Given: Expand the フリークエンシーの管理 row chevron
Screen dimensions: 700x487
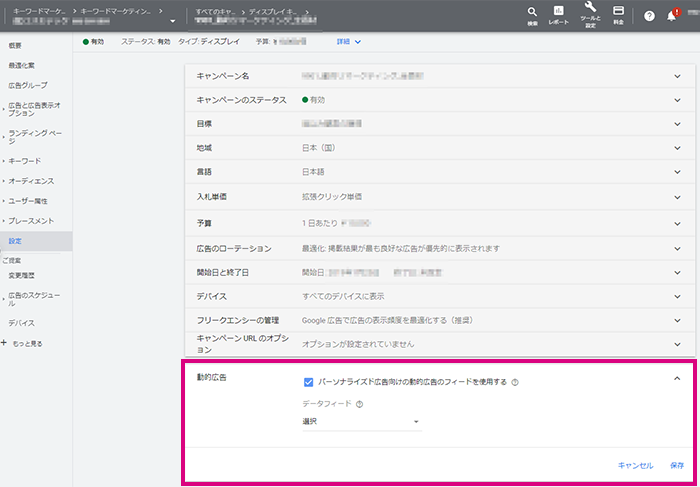Looking at the screenshot, I should (x=677, y=321).
